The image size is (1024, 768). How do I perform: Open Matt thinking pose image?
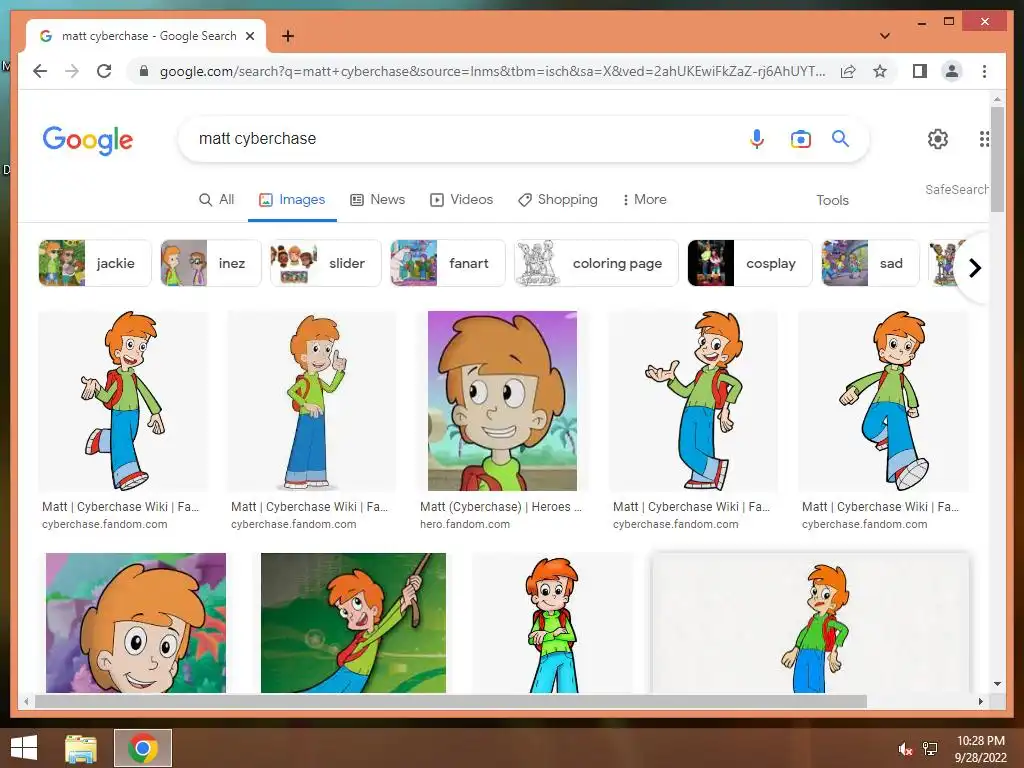[x=312, y=401]
